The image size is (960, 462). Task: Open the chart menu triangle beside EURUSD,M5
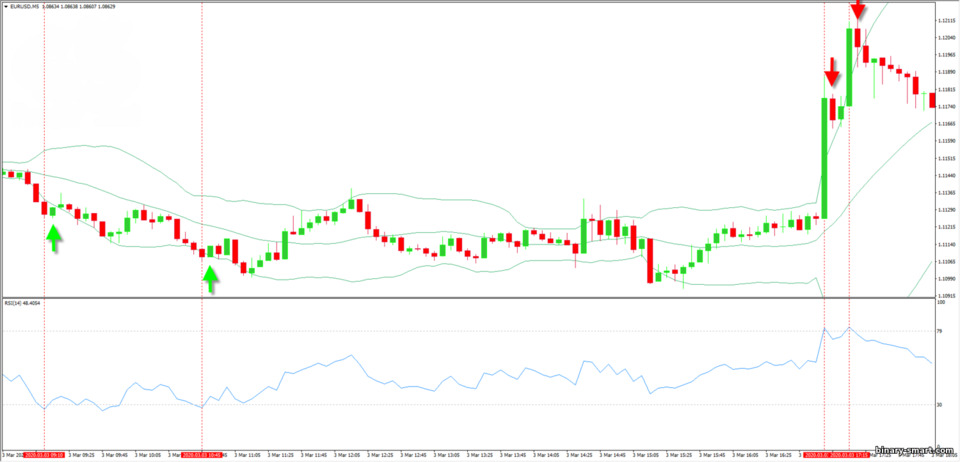[x=5, y=6]
